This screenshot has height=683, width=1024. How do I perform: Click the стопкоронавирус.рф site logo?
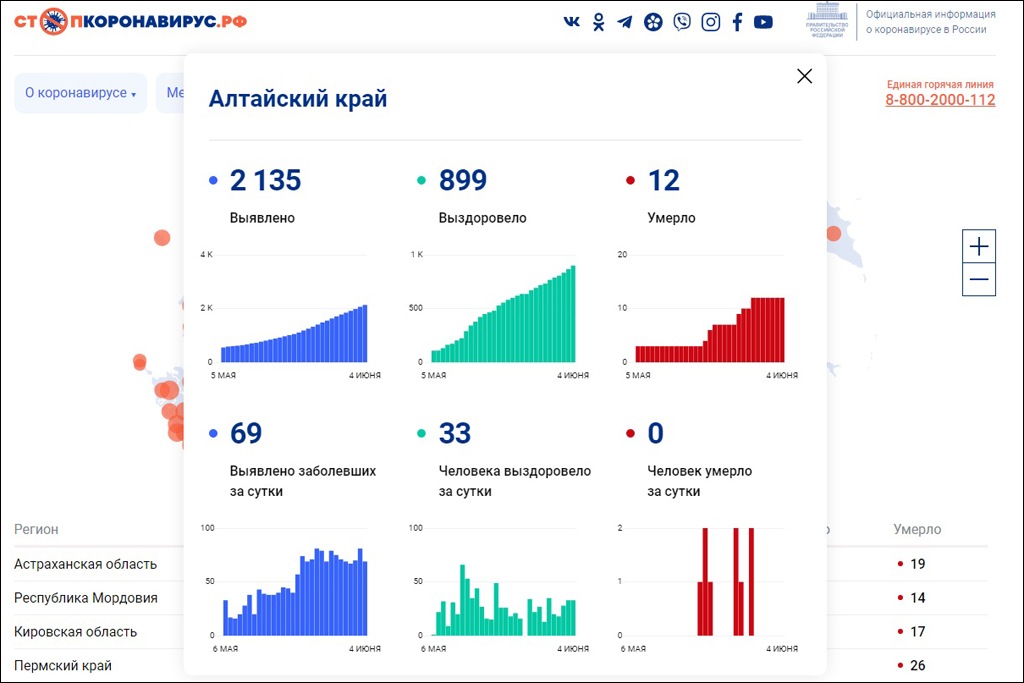(x=131, y=21)
